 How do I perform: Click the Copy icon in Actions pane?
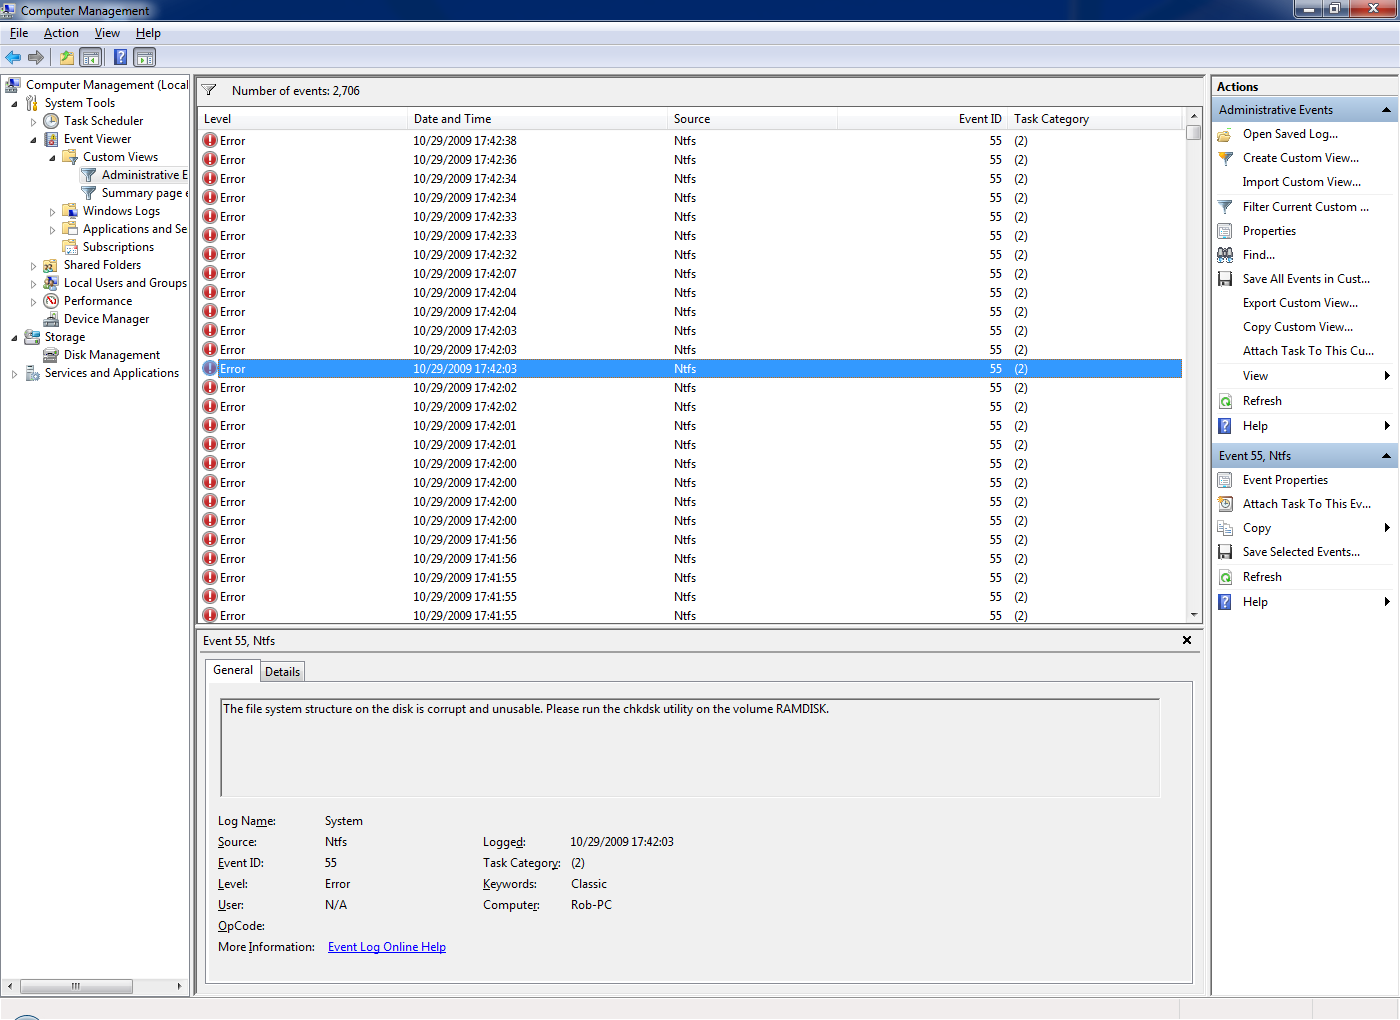coord(1225,528)
